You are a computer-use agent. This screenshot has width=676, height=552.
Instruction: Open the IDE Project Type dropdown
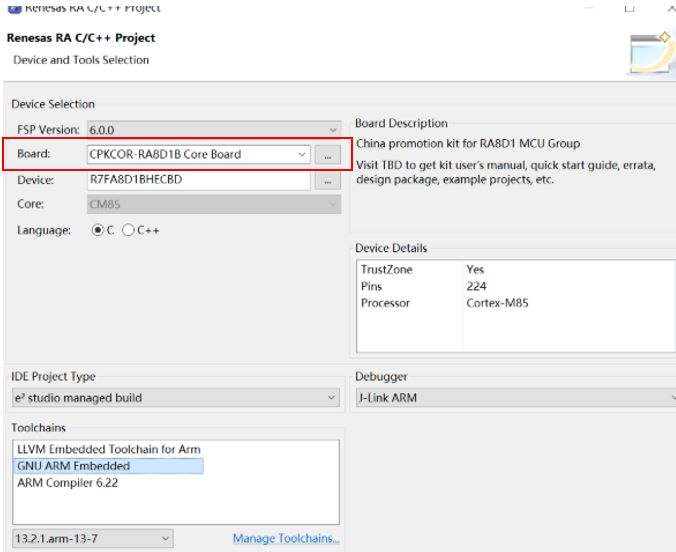(x=176, y=398)
